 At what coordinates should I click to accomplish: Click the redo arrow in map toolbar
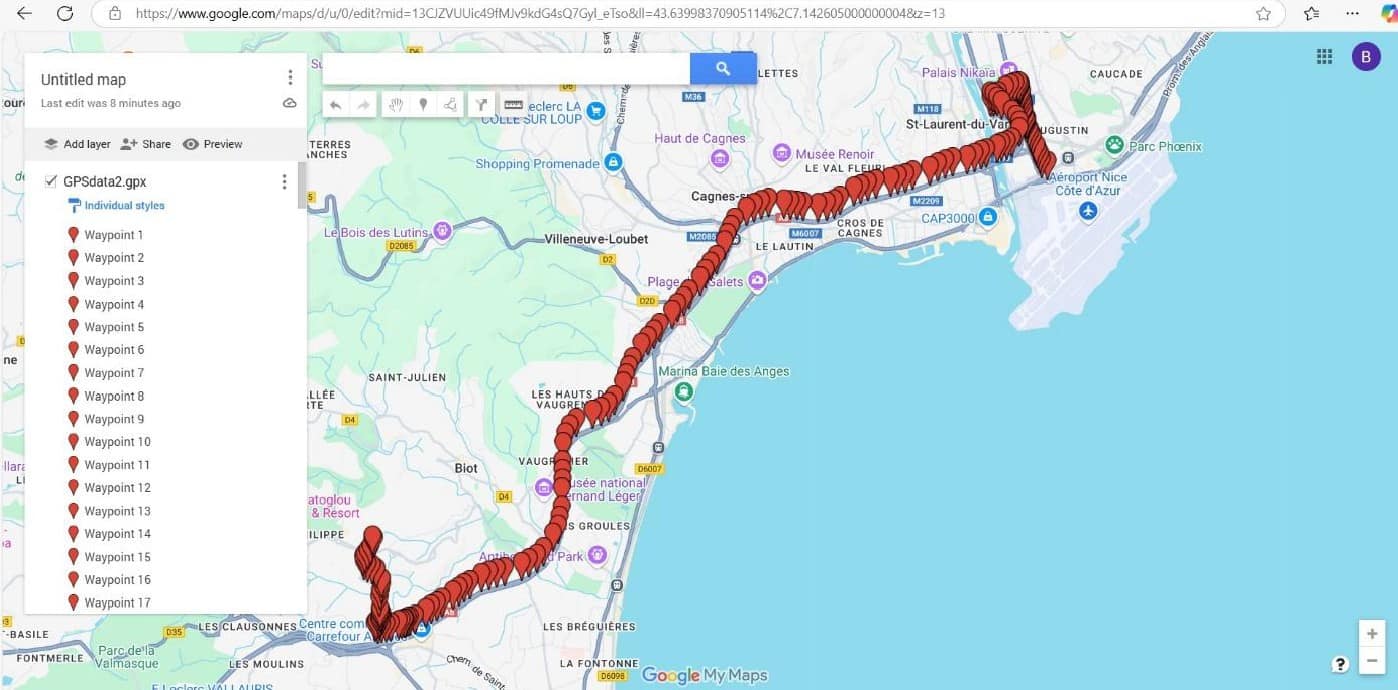[363, 104]
